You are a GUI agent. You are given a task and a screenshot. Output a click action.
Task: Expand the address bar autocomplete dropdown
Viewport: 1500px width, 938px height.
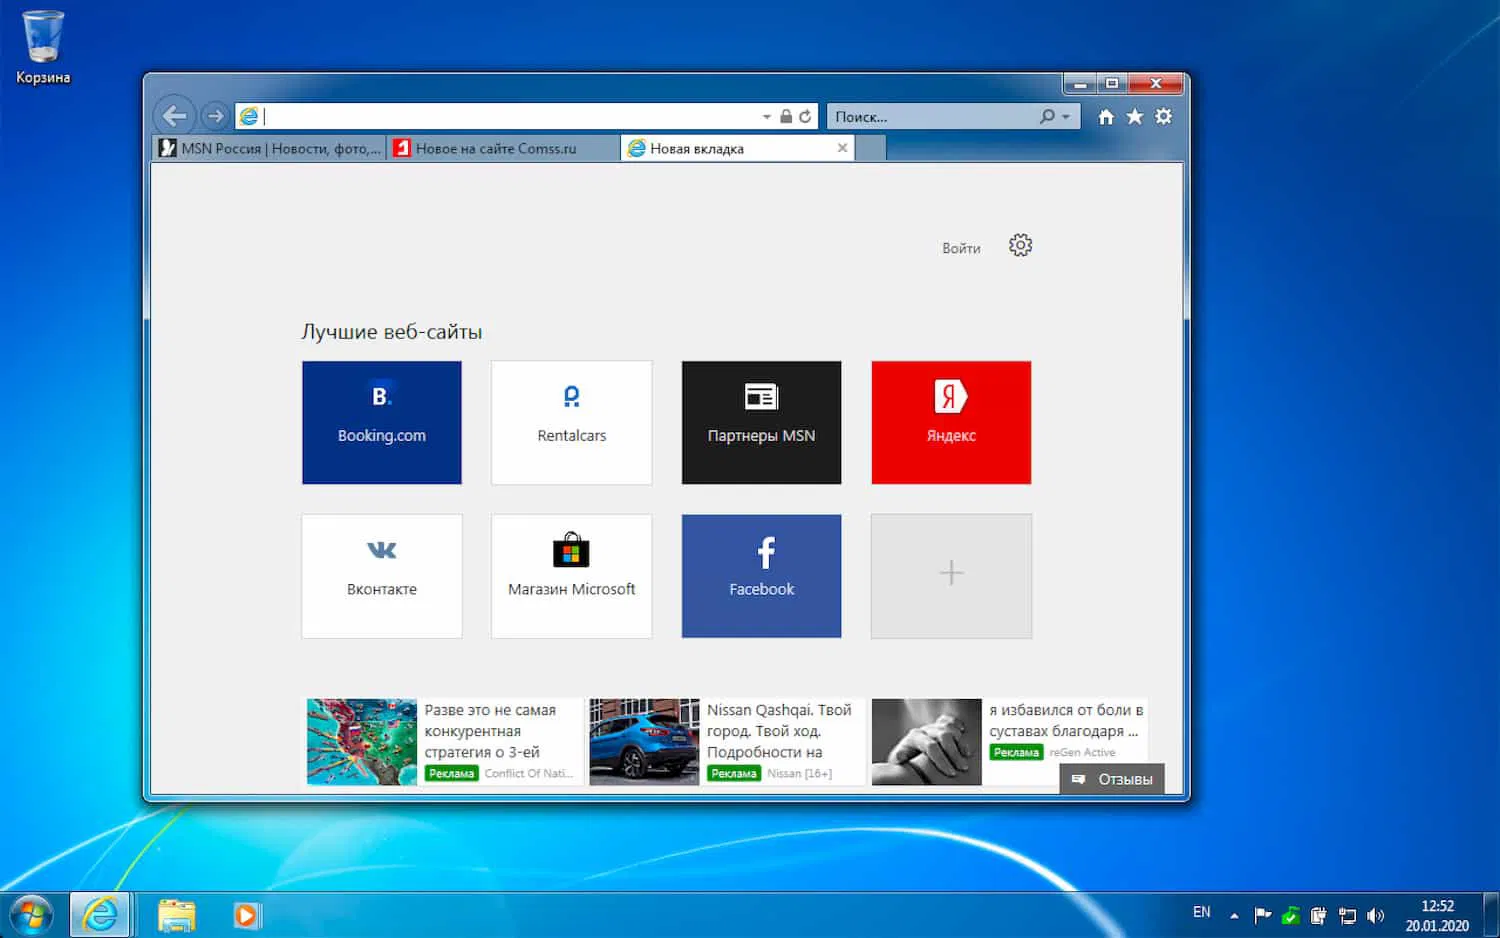pos(766,116)
